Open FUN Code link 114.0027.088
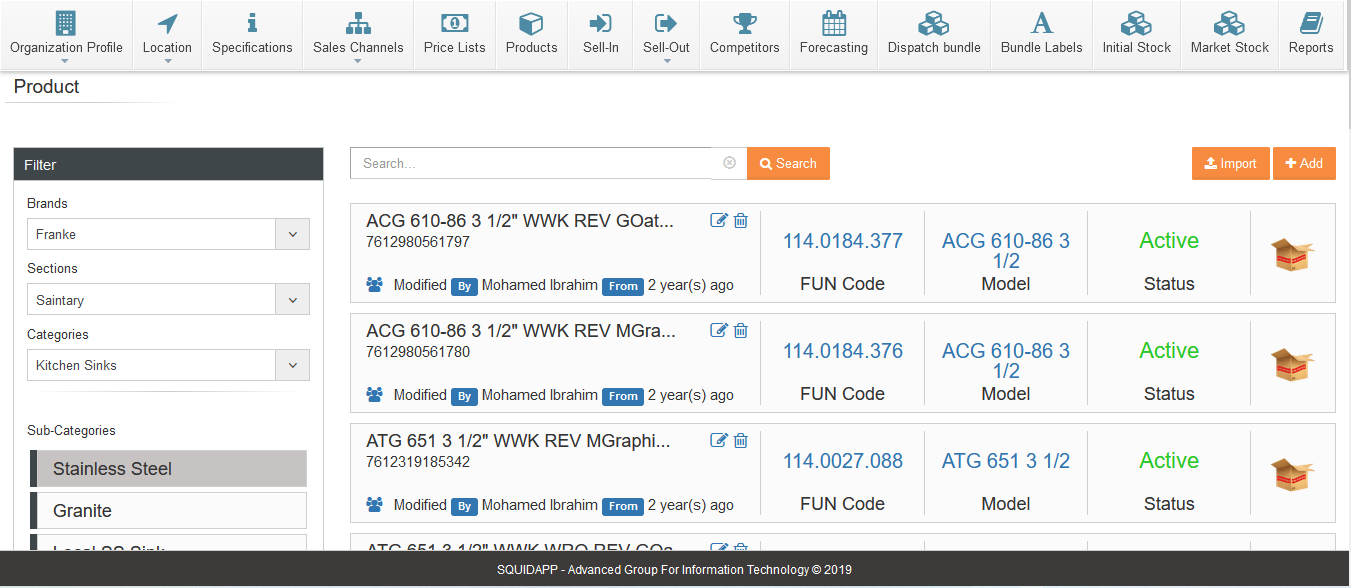Viewport: 1351px width, 588px height. click(x=842, y=461)
